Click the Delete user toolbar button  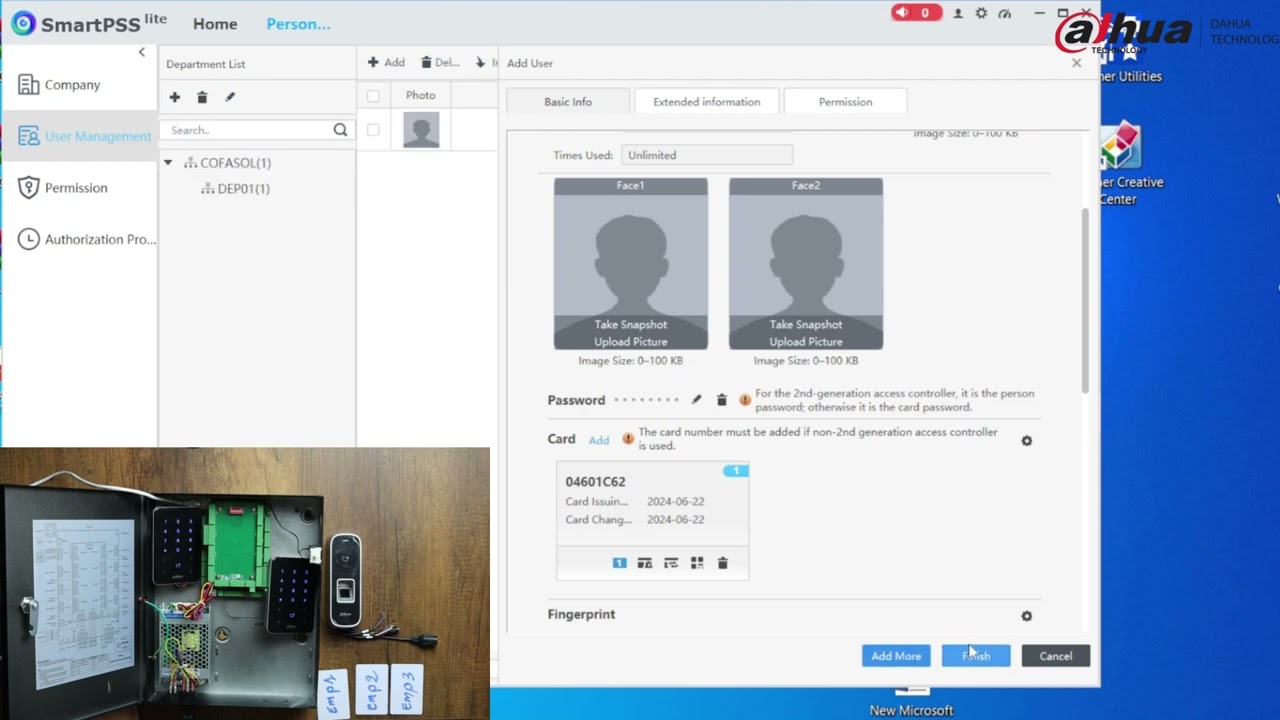440,62
